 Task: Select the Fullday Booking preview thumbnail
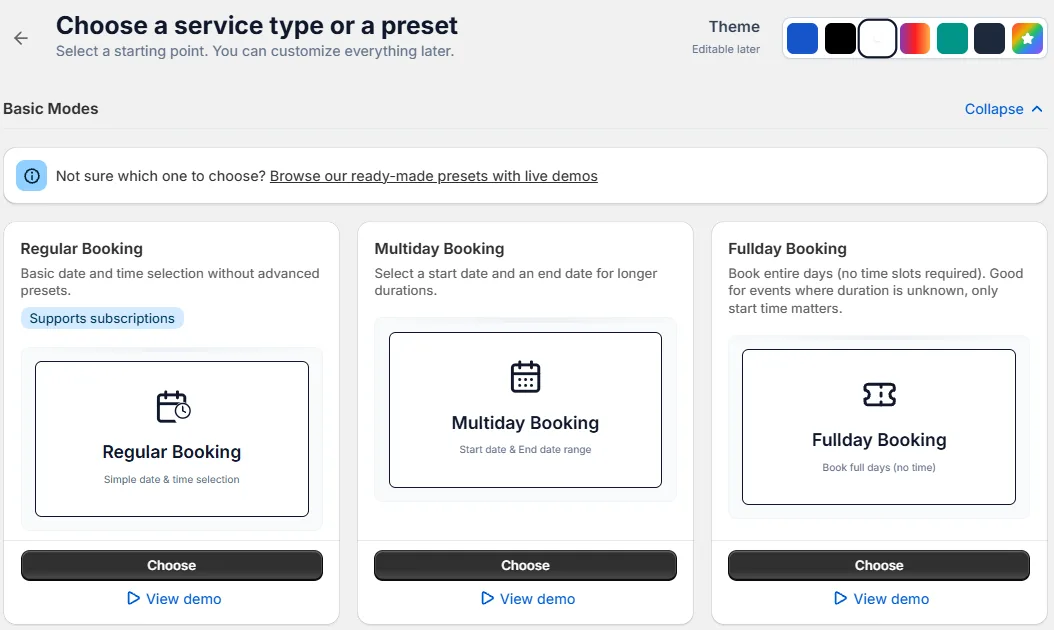click(879, 427)
